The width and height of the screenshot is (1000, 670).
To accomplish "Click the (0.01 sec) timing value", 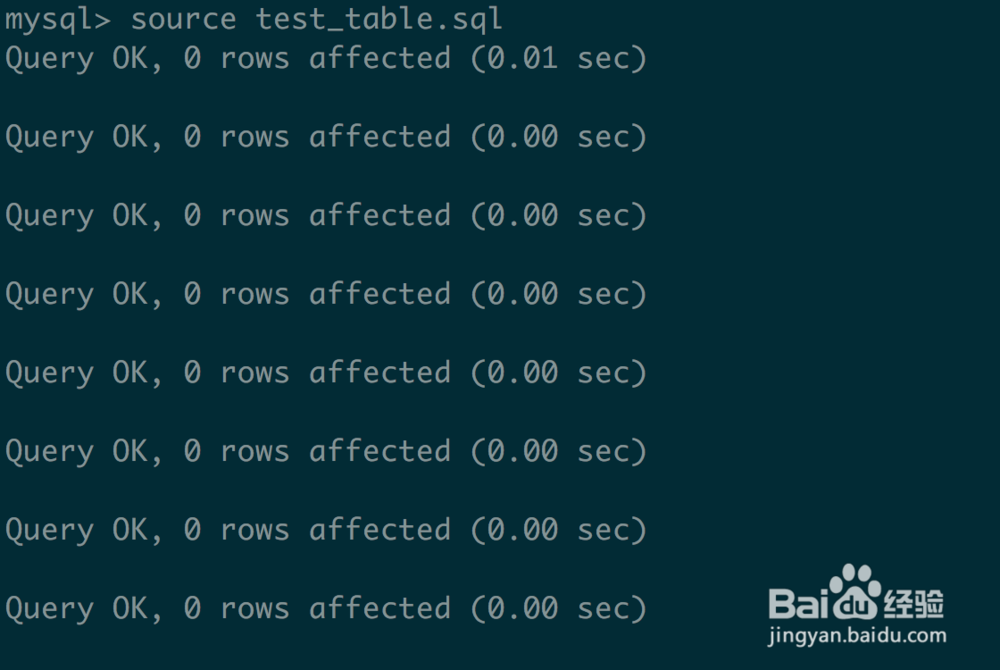I will [x=558, y=59].
